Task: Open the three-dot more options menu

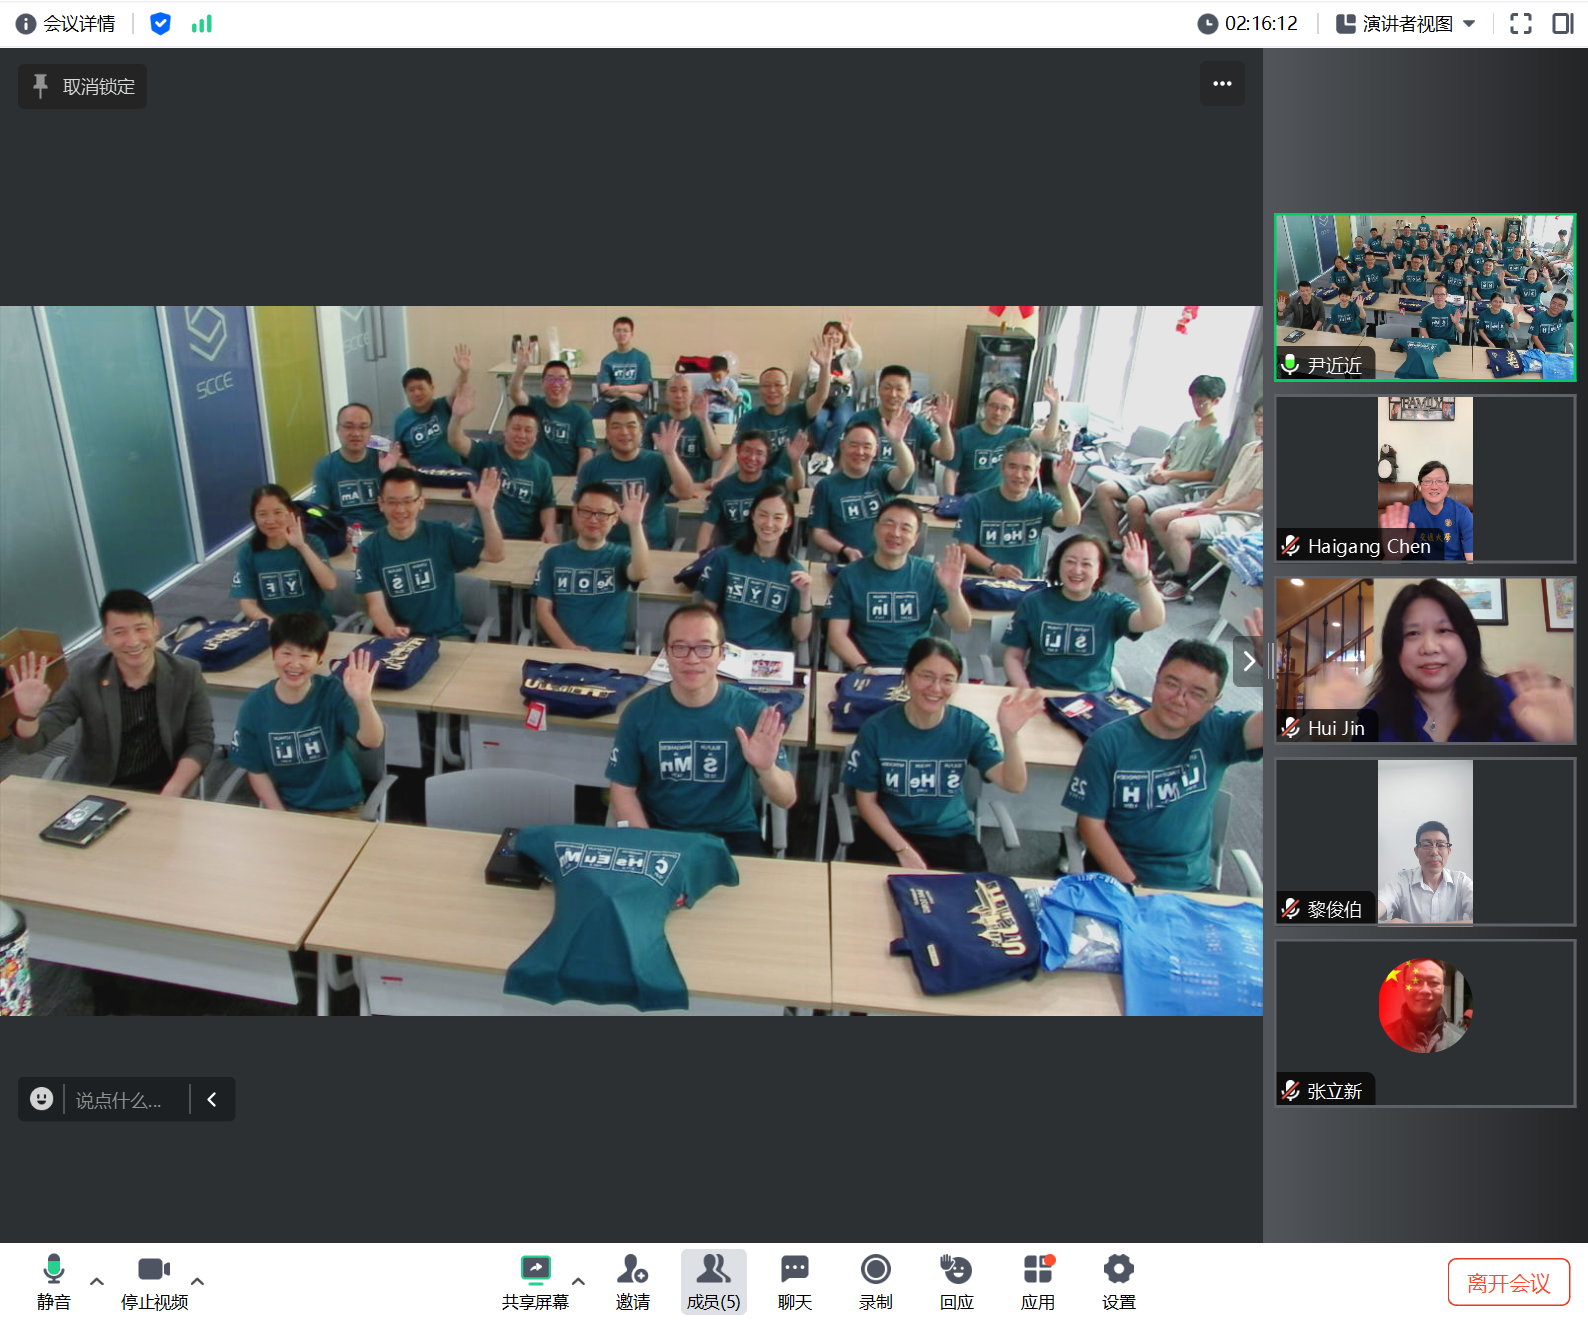Action: pyautogui.click(x=1222, y=84)
